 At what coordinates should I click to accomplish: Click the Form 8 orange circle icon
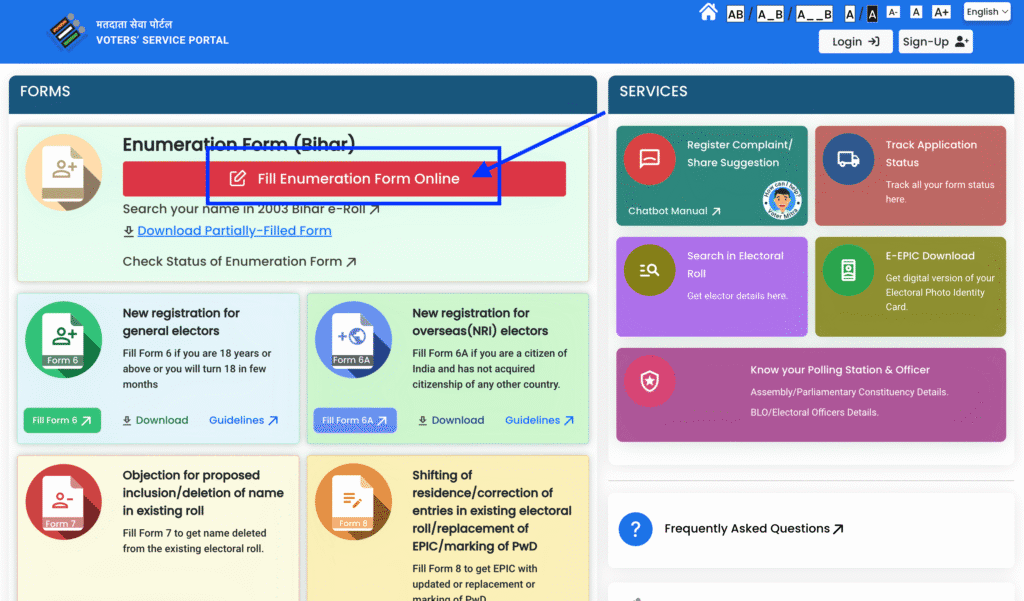353,501
